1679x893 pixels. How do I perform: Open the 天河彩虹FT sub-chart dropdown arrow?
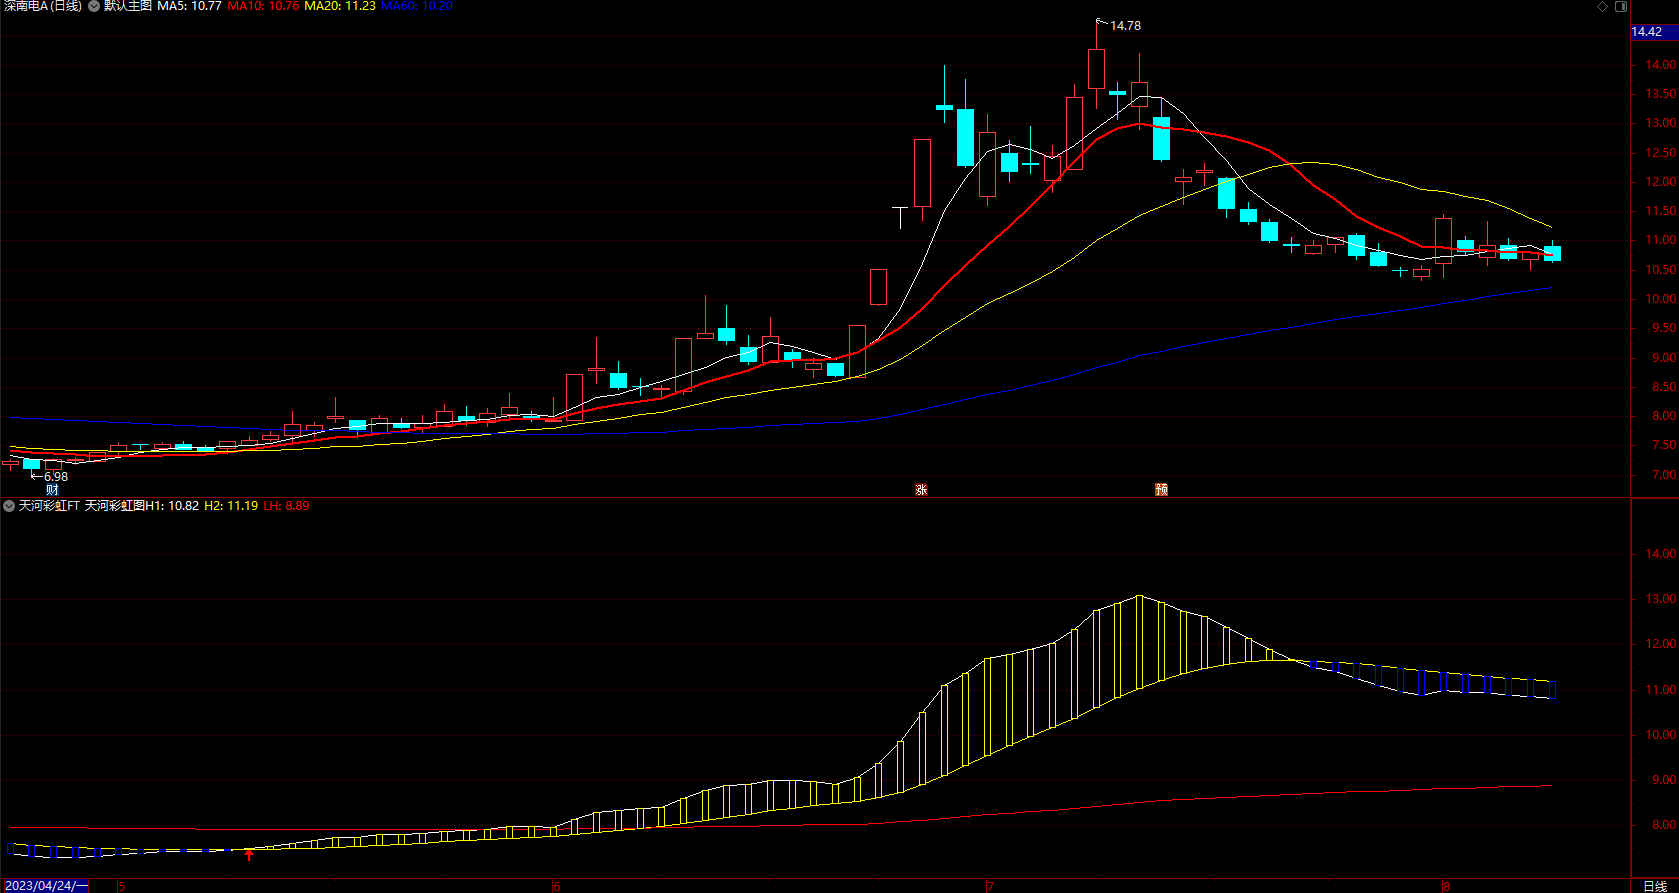[x=9, y=506]
